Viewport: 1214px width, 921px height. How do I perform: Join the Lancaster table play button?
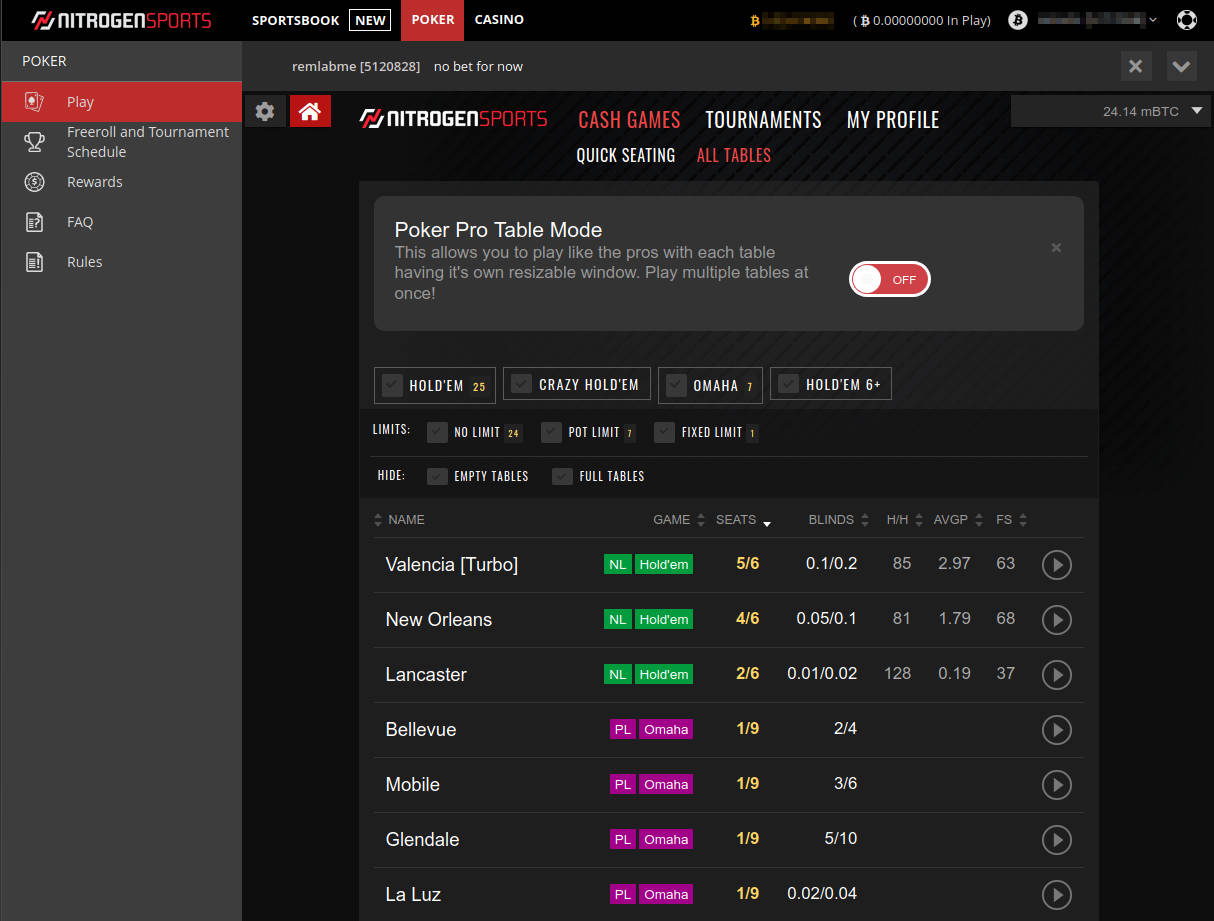click(1056, 675)
